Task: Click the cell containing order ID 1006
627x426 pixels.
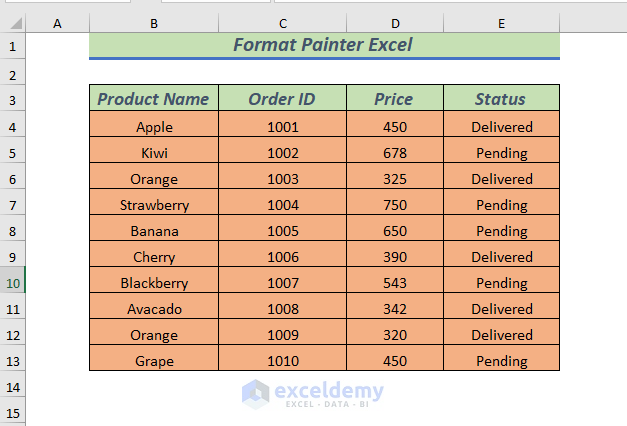Action: 283,257
